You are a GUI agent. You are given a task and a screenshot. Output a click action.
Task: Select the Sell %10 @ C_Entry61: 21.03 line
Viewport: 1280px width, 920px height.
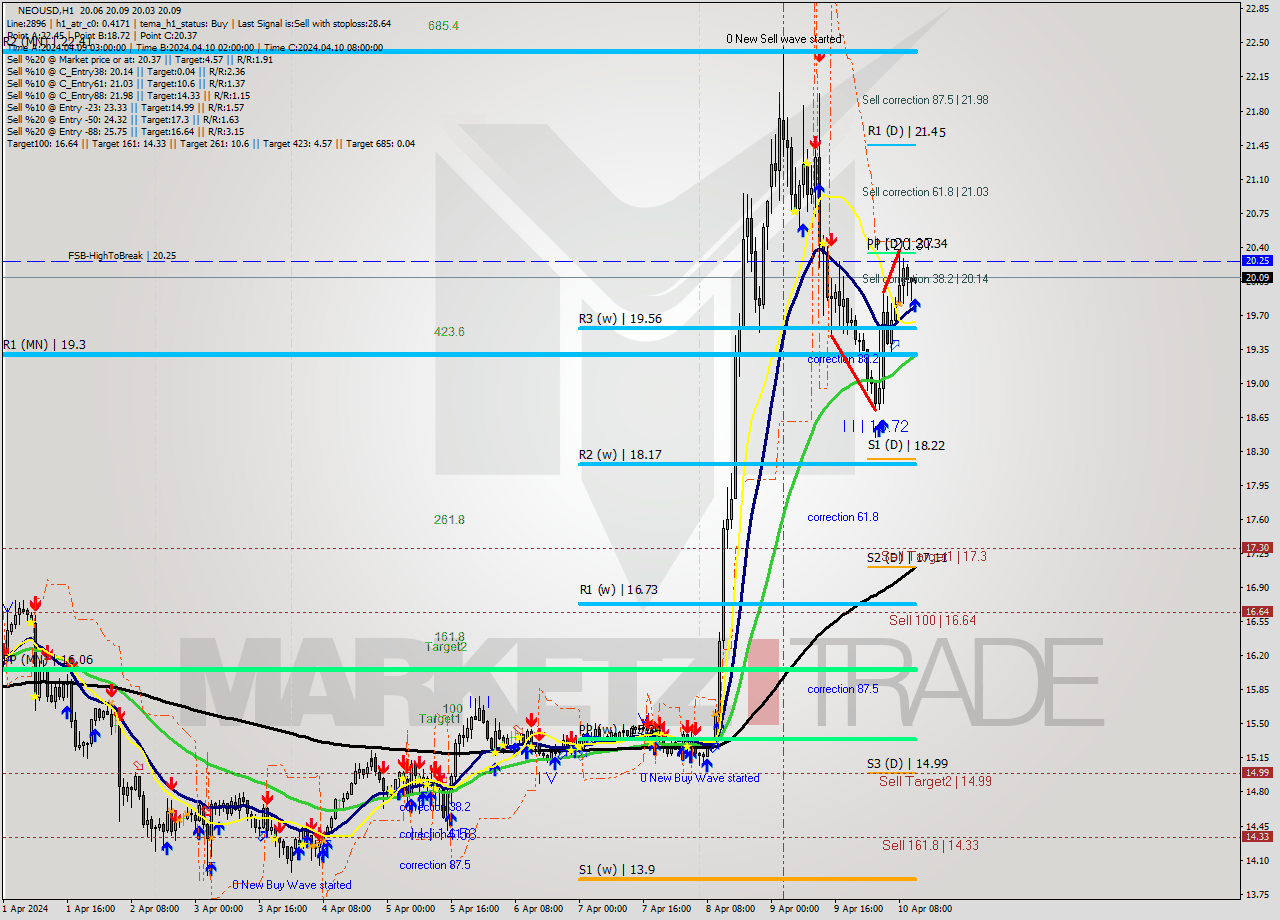tap(126, 83)
